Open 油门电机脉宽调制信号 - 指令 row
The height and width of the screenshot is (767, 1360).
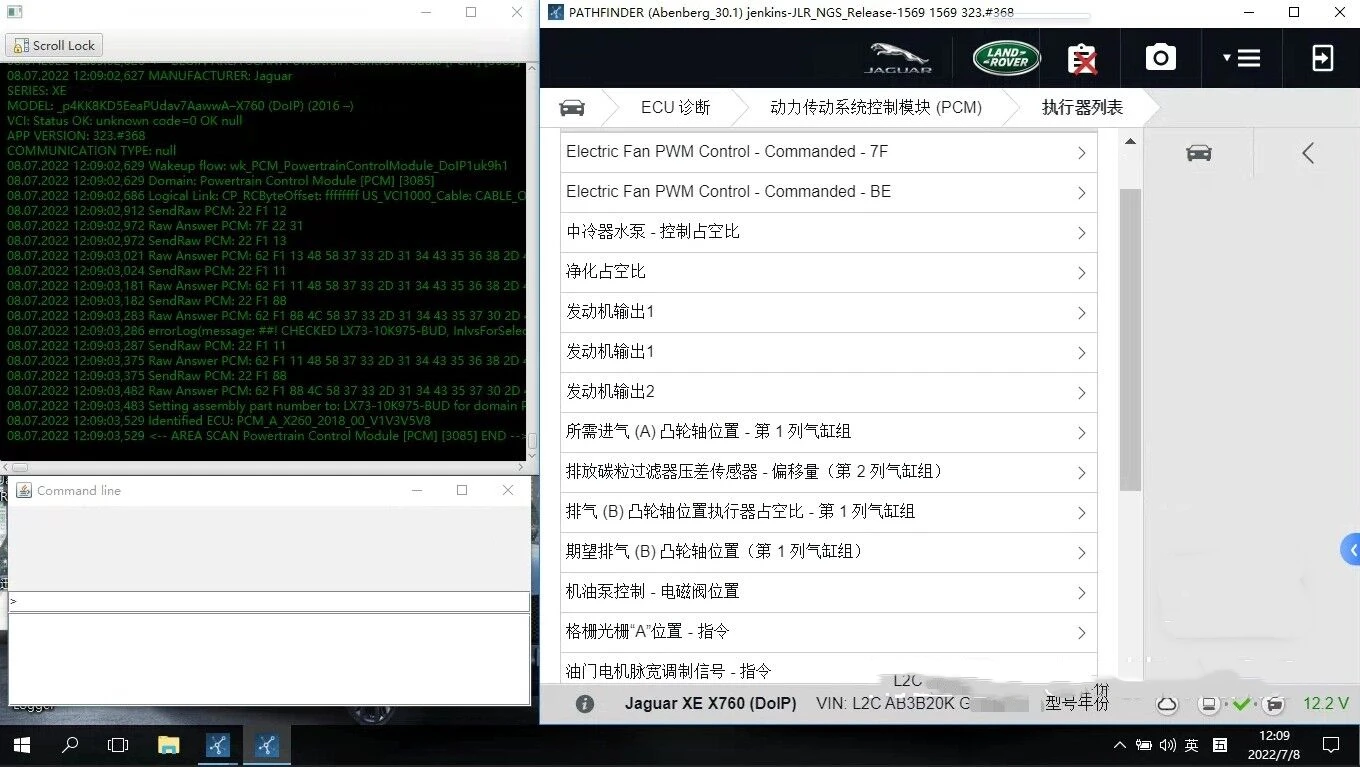tap(828, 669)
